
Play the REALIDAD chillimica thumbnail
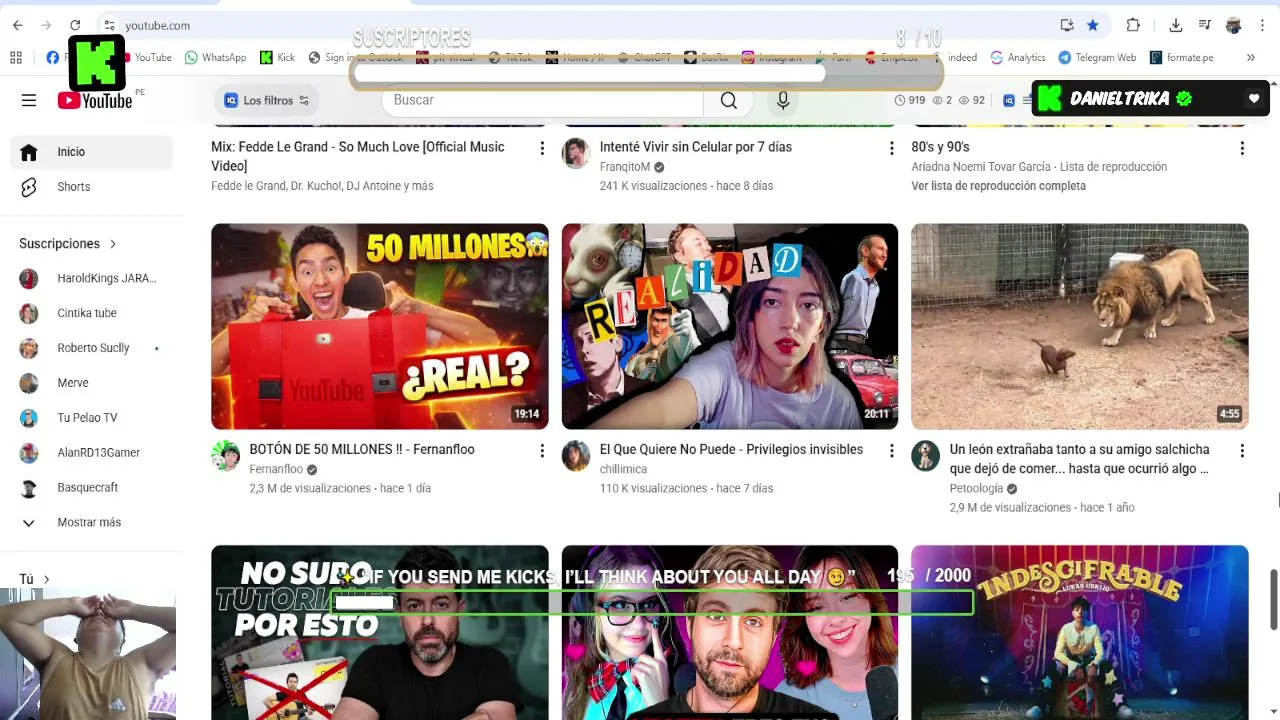coord(730,326)
